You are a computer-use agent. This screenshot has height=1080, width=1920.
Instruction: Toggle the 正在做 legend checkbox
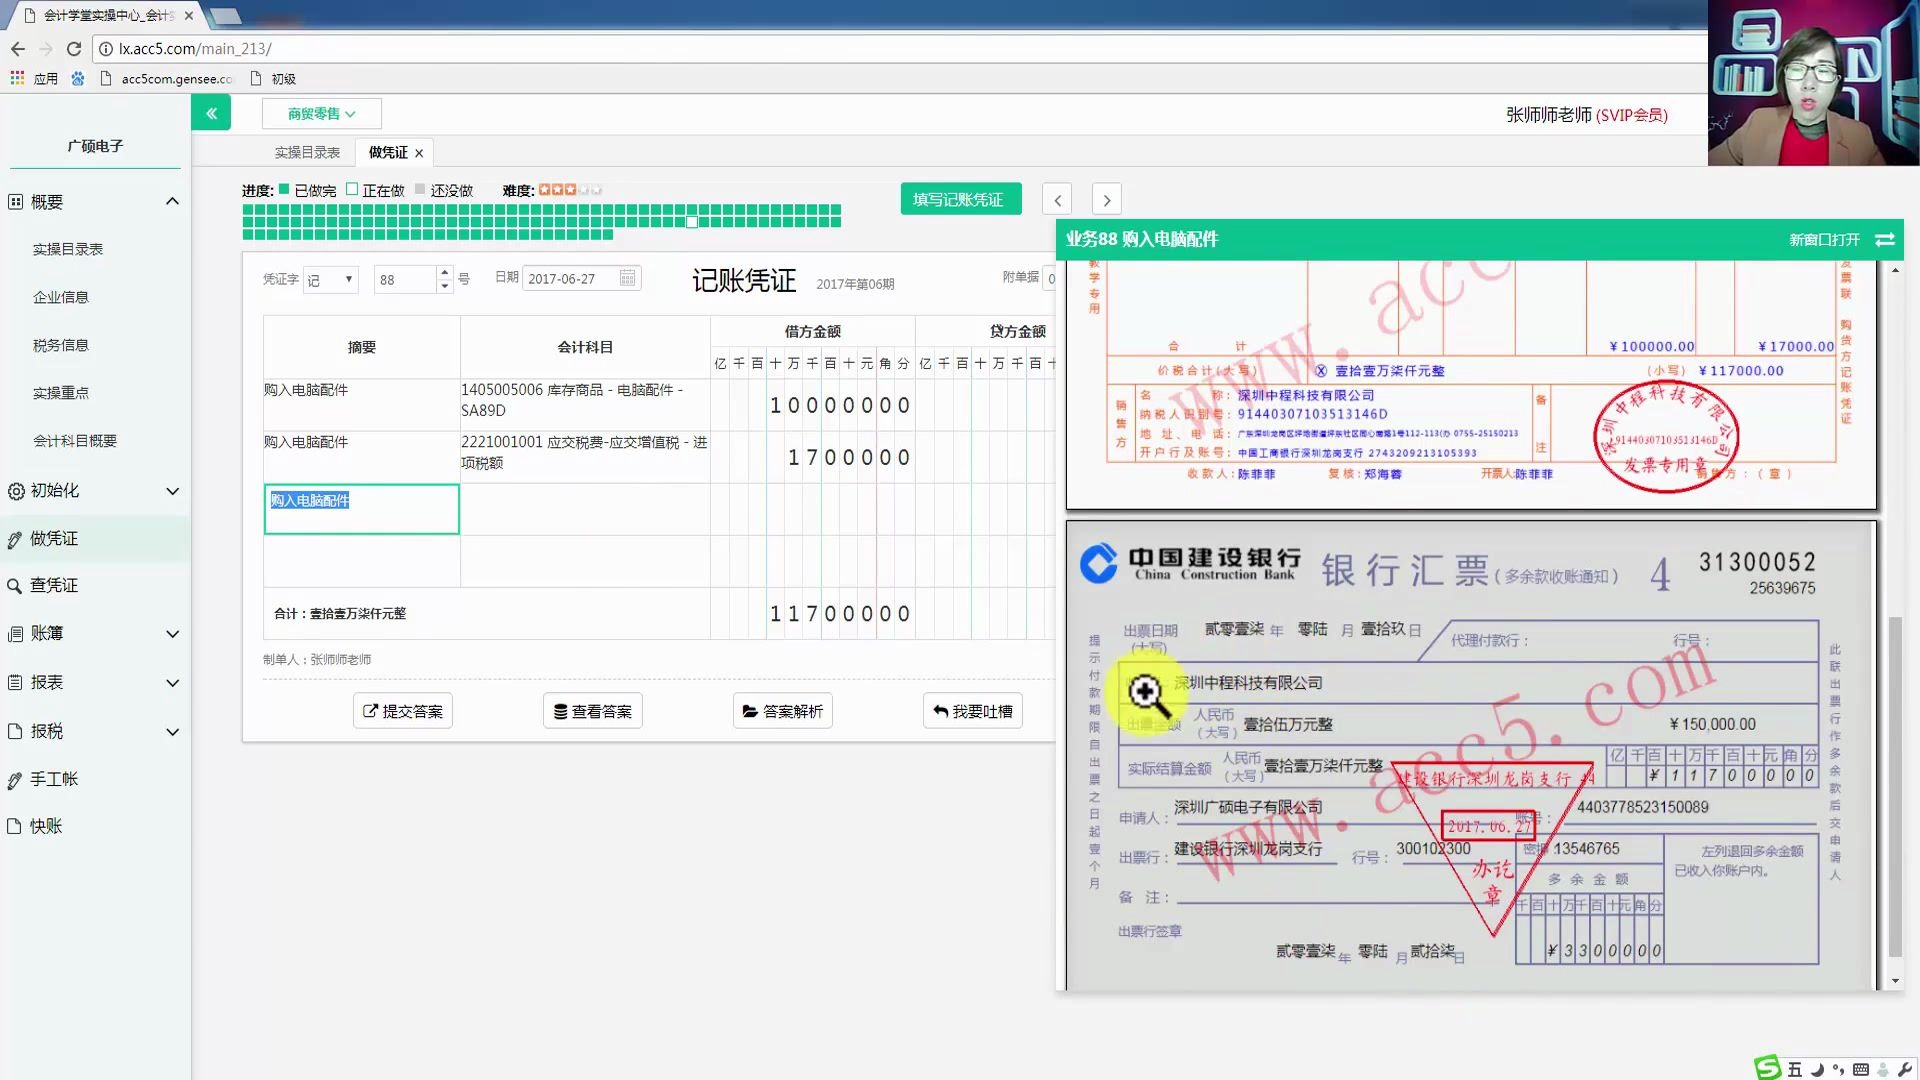pos(352,188)
